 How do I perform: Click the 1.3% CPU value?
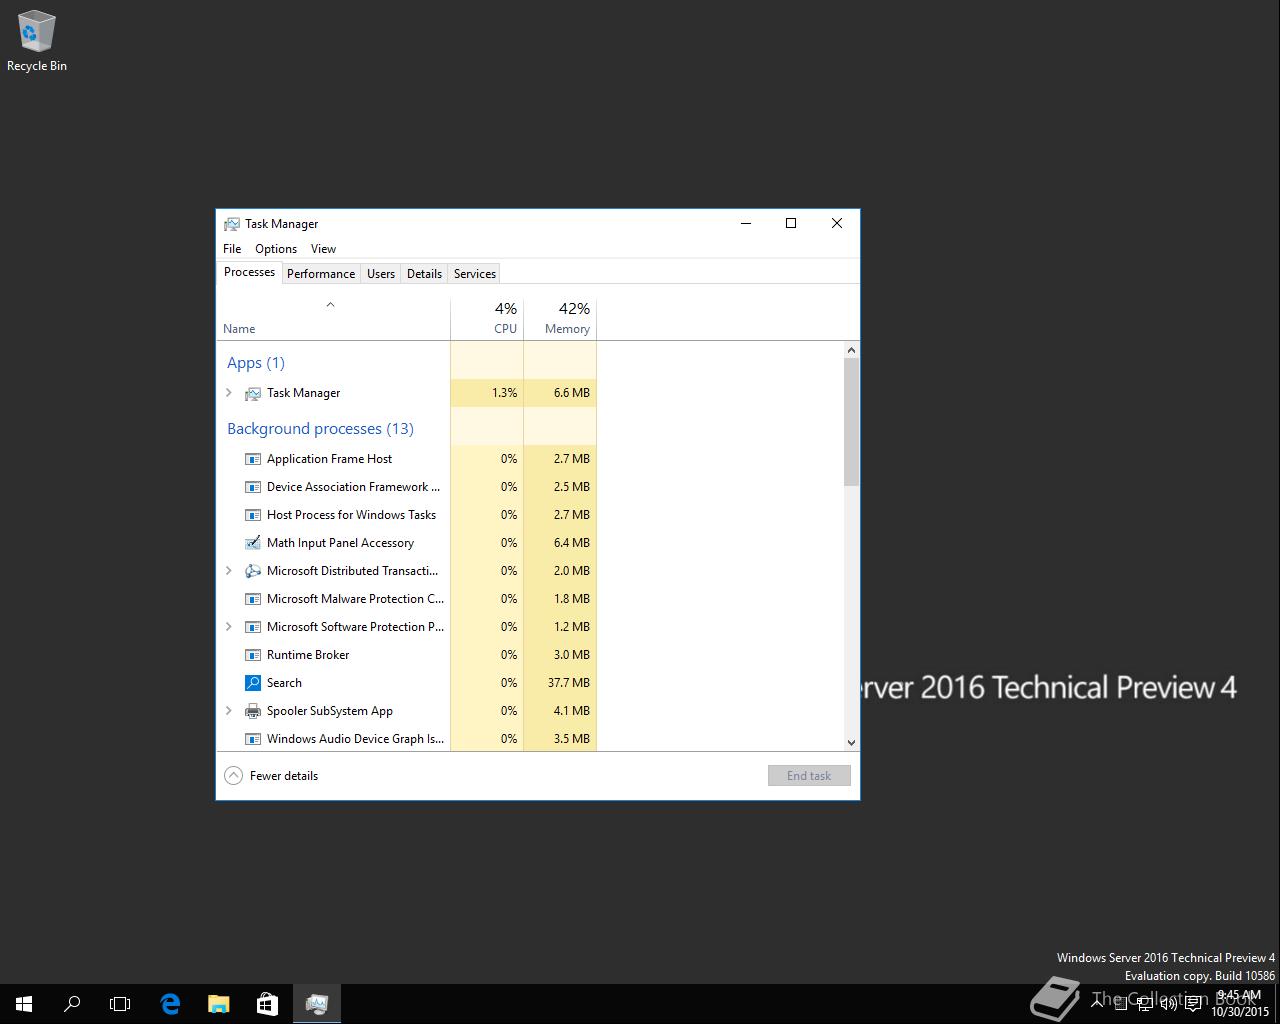505,393
